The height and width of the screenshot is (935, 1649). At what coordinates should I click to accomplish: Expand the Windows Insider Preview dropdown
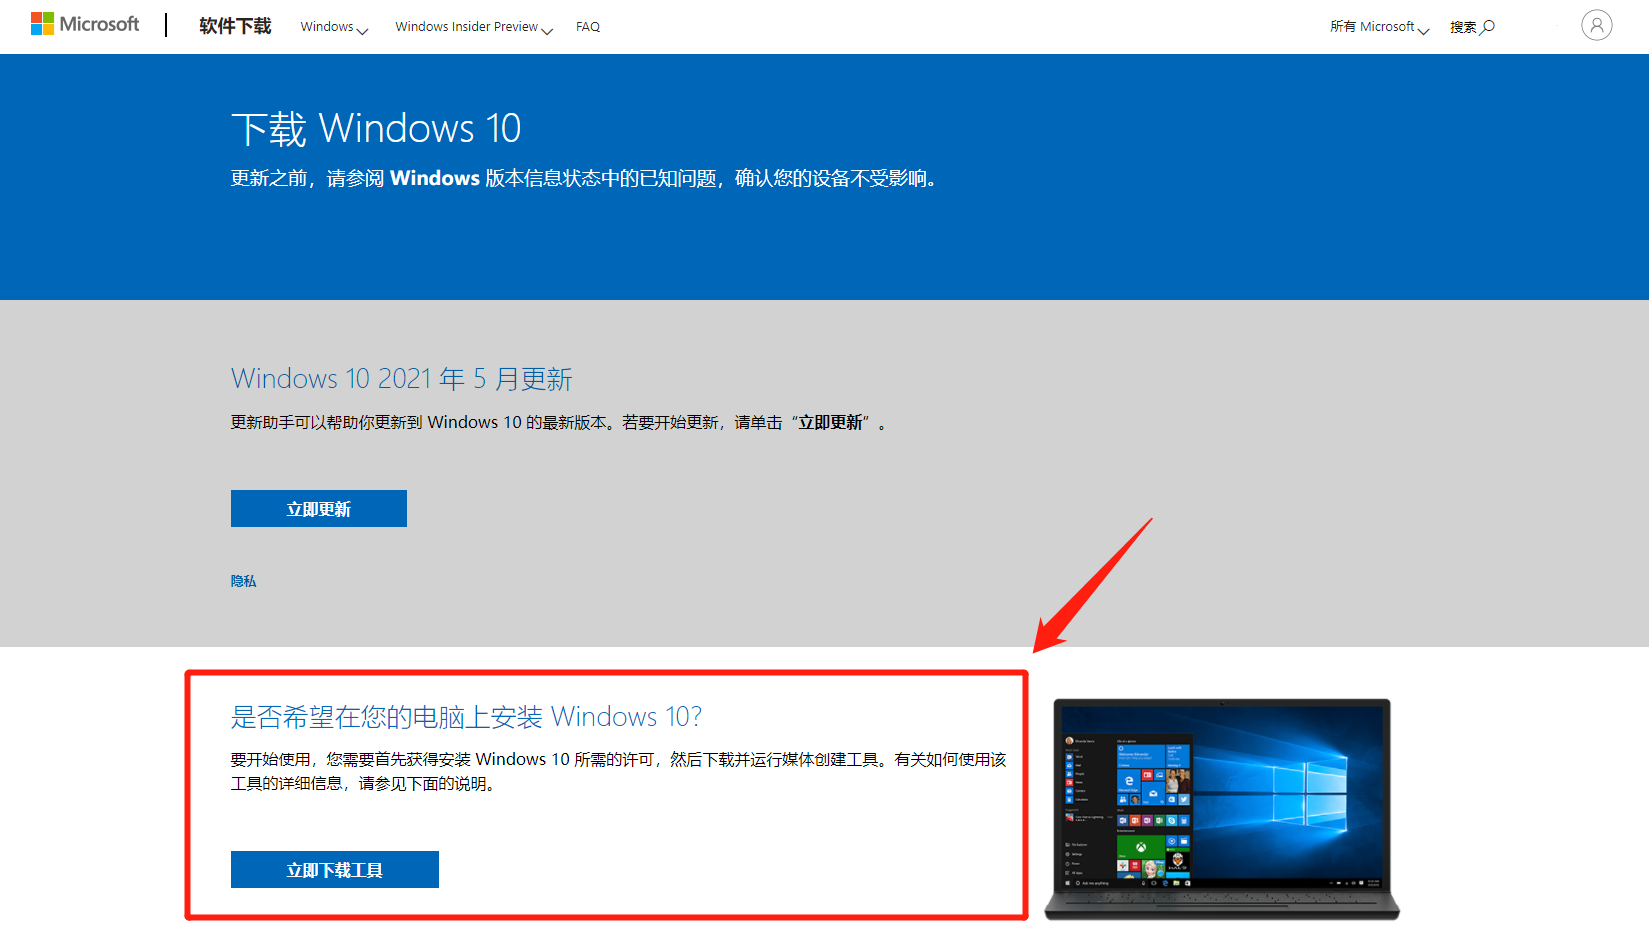point(474,27)
